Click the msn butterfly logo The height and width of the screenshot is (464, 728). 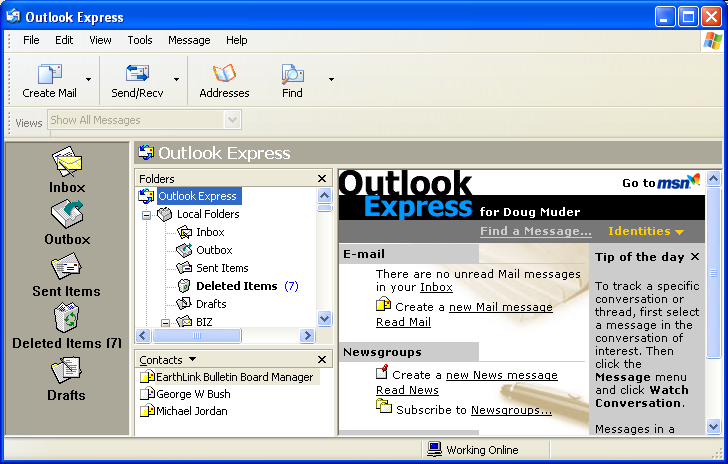tap(678, 182)
